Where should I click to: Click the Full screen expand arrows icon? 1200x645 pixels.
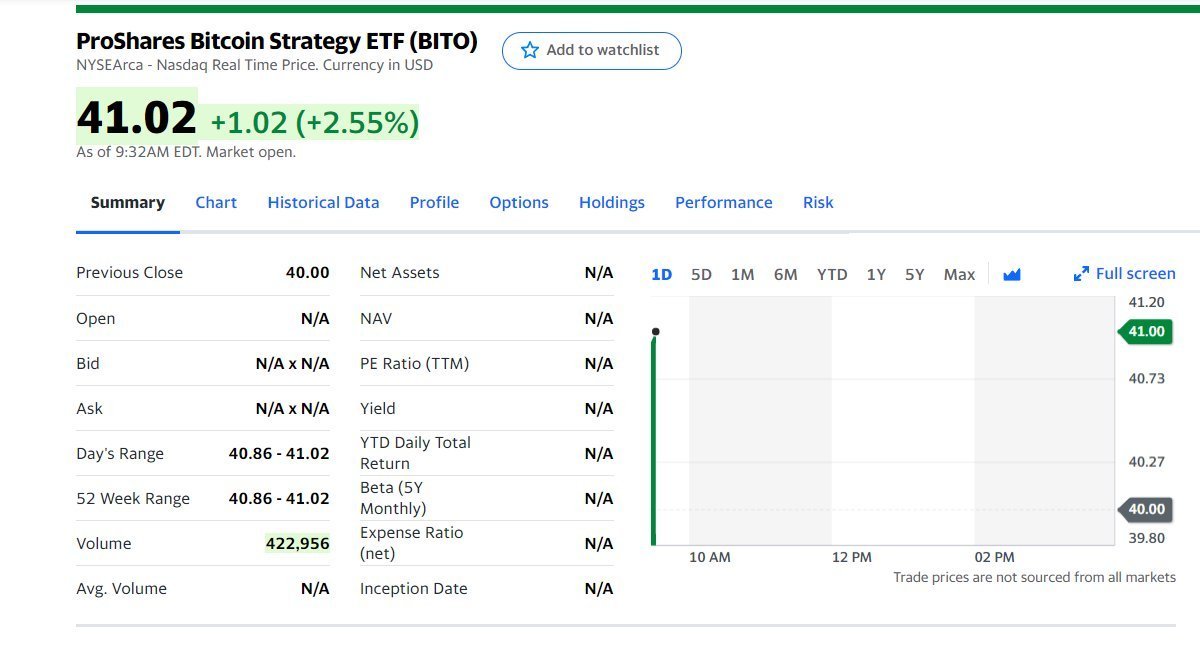pyautogui.click(x=1081, y=274)
